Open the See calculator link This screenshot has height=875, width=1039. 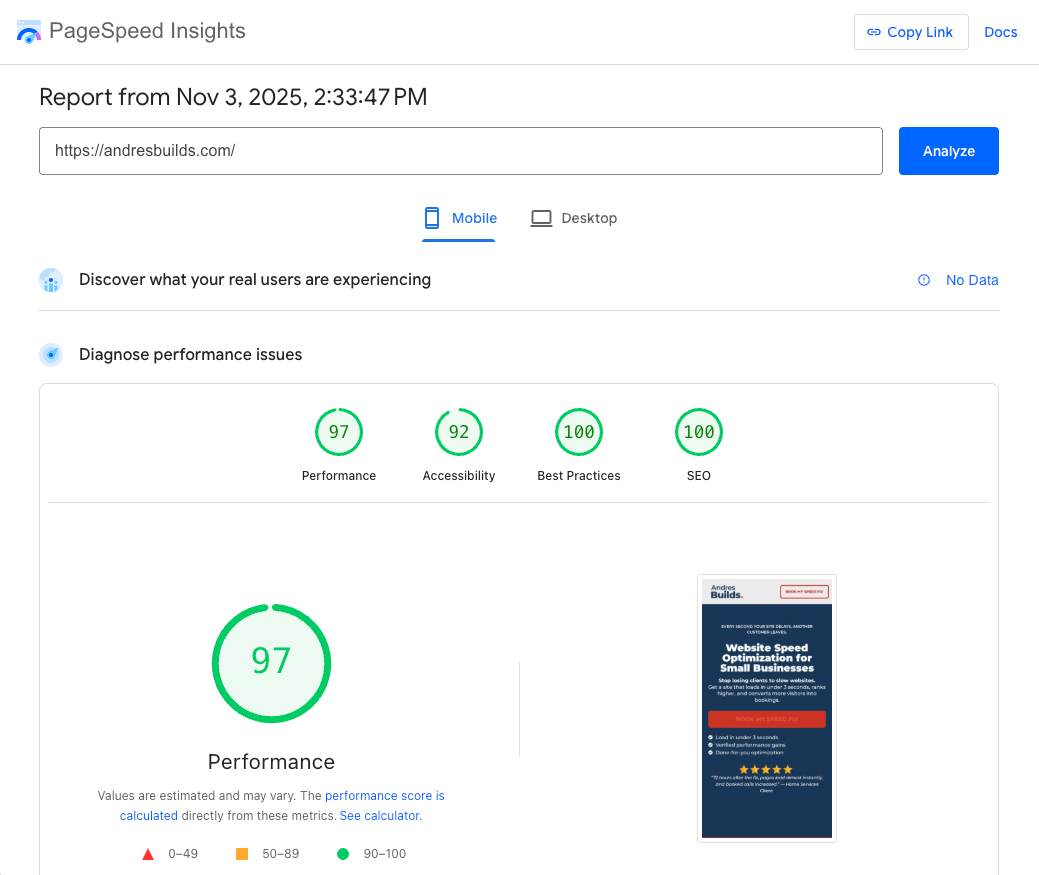[x=379, y=815]
